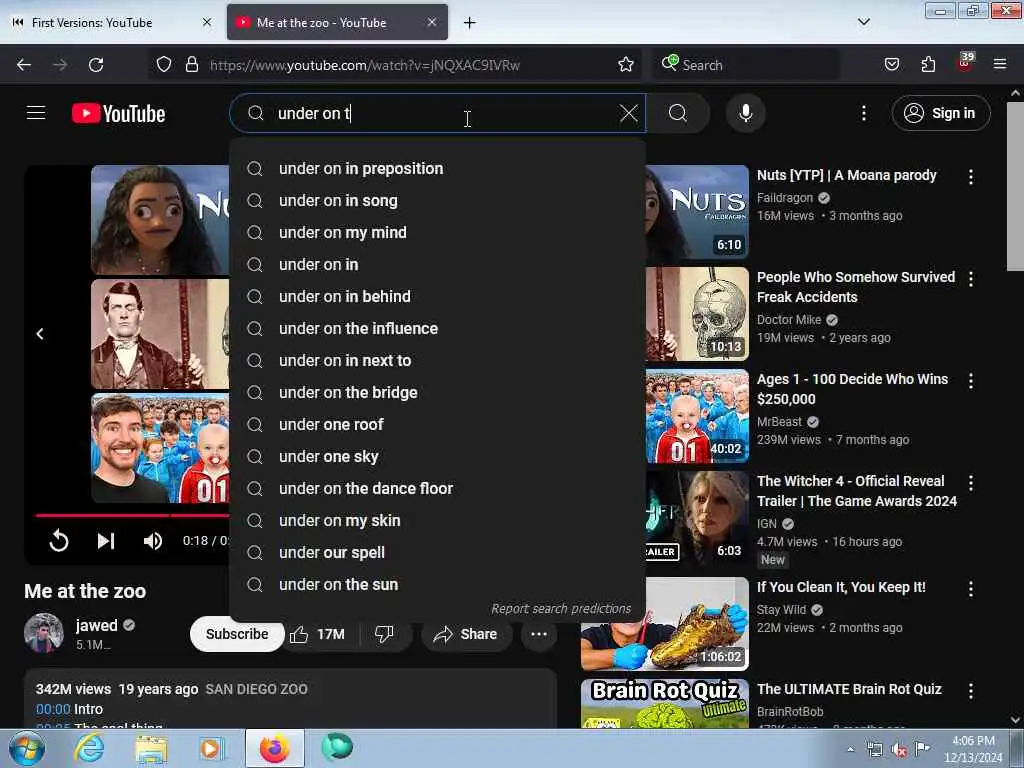Show hidden tray icons arrow

850,749
